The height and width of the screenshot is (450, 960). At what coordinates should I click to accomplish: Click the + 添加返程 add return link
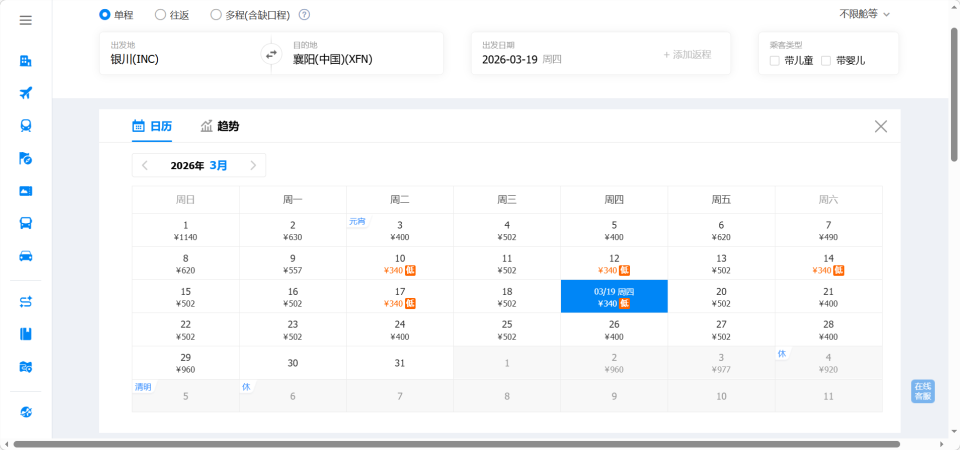(687, 54)
